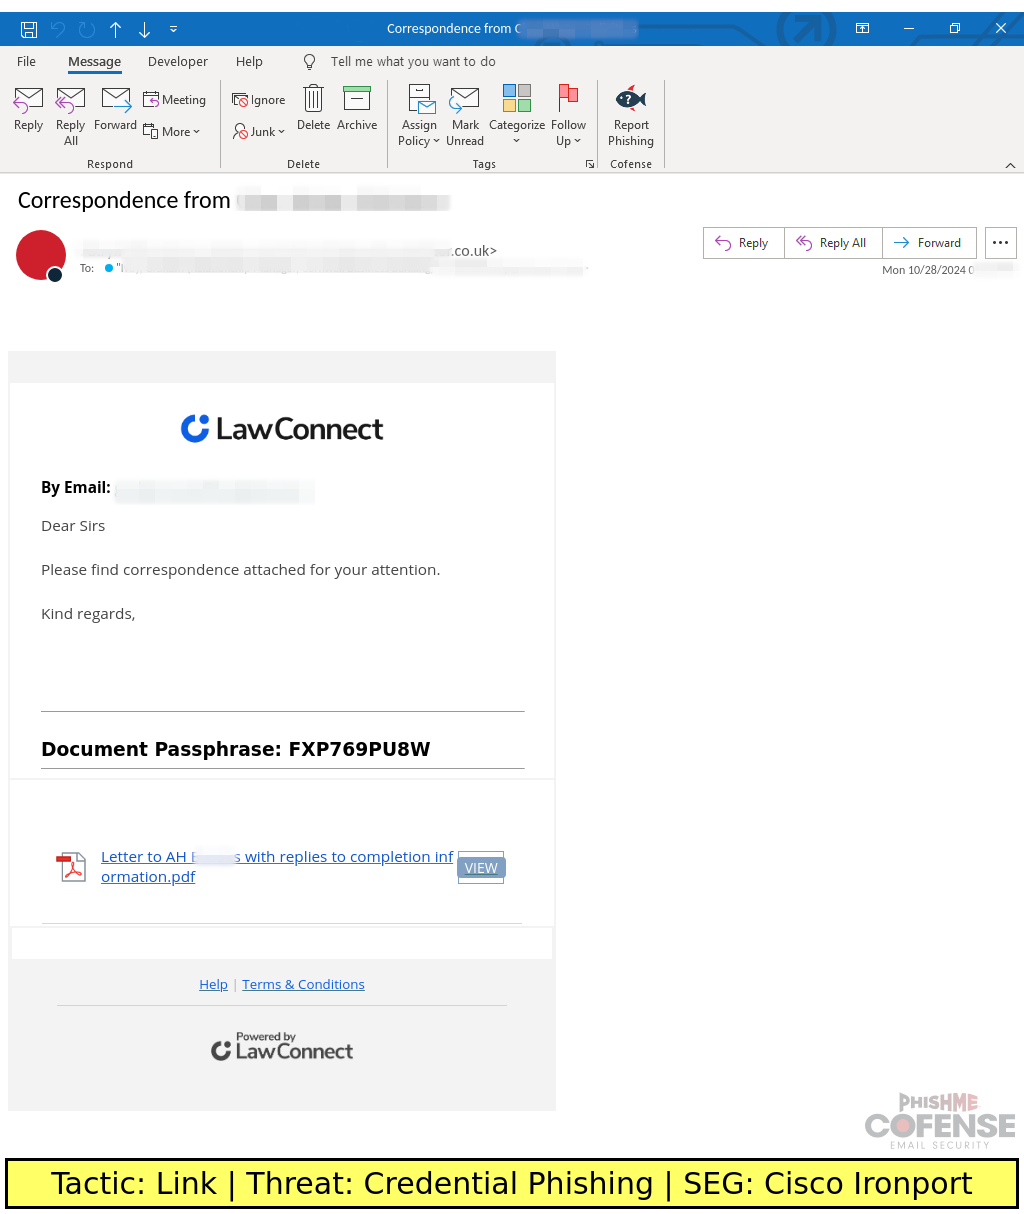Image resolution: width=1024 pixels, height=1214 pixels.
Task: Open the Tags dialog launcher
Action: (x=590, y=164)
